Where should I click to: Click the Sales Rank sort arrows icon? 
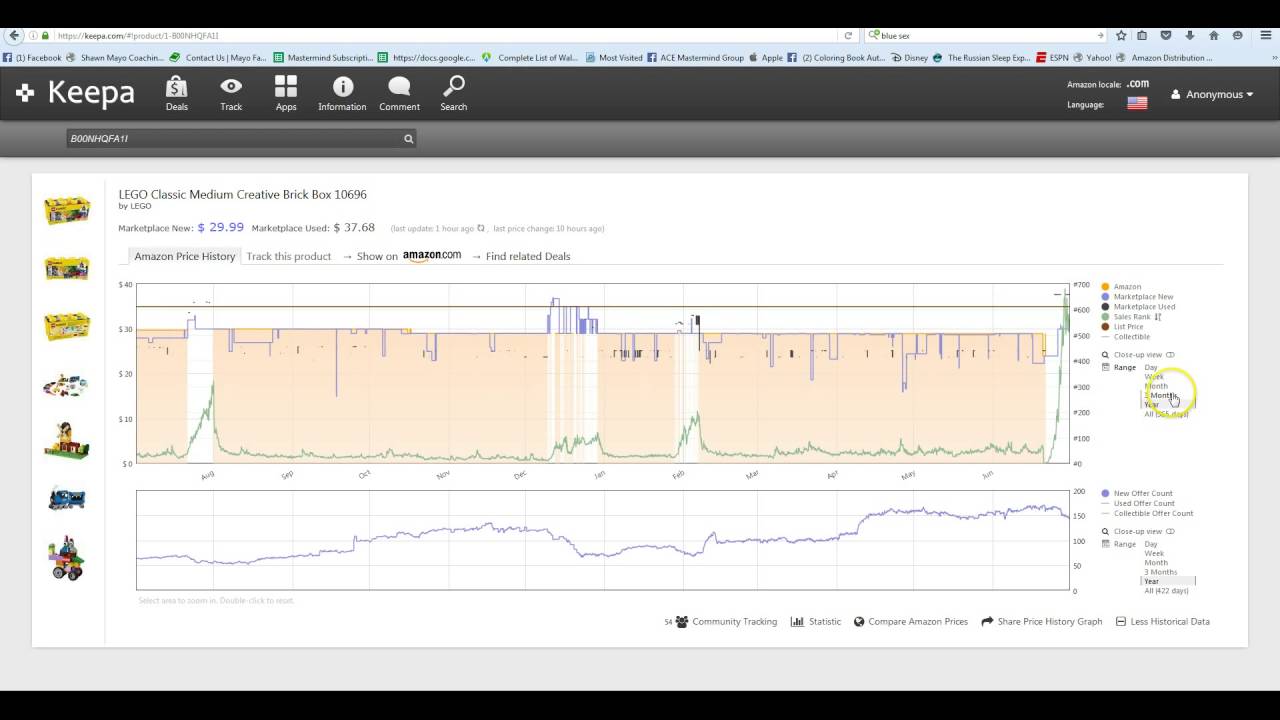click(1158, 317)
